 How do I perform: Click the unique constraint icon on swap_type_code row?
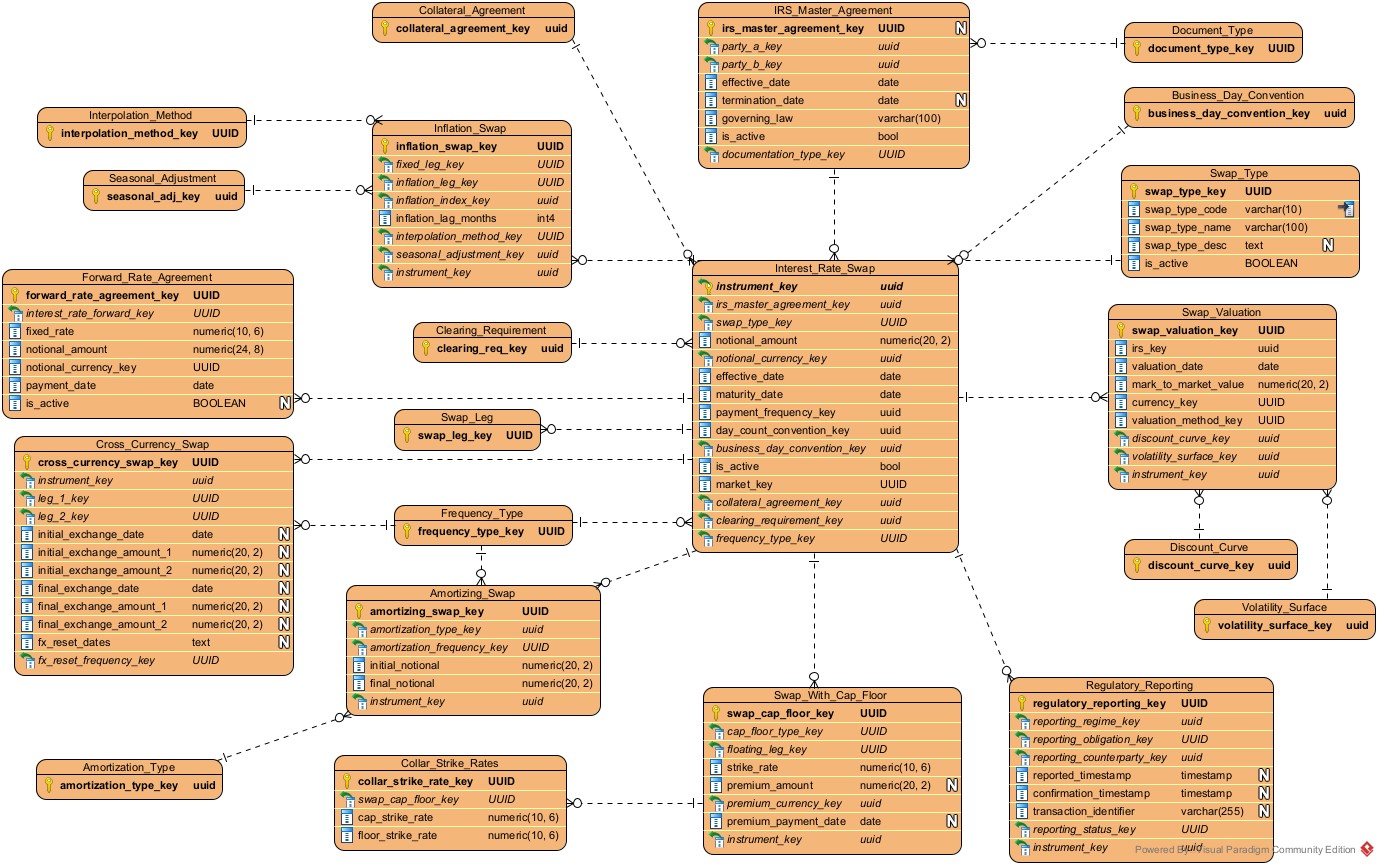click(1346, 210)
